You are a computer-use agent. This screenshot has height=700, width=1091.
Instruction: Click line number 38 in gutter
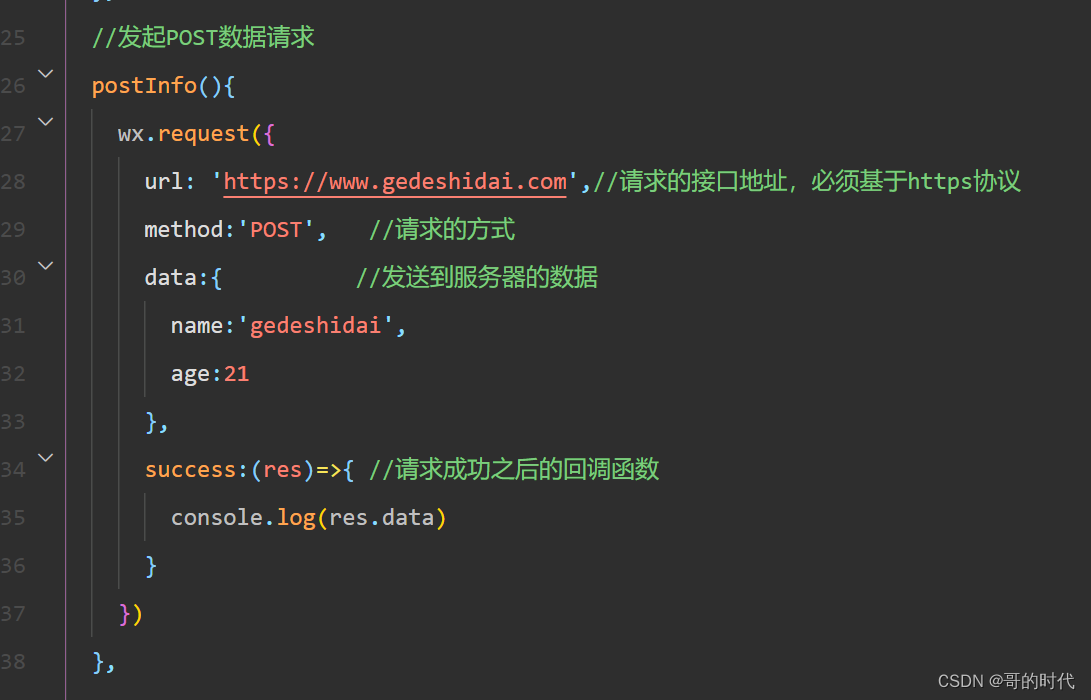point(13,662)
